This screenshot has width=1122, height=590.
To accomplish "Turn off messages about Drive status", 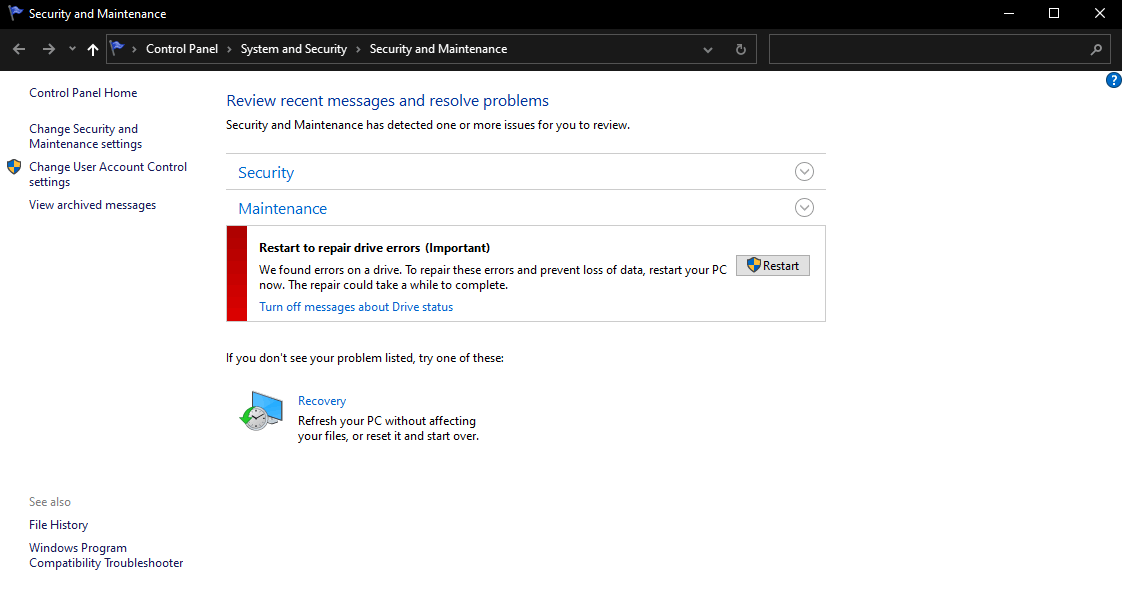I will coord(356,307).
